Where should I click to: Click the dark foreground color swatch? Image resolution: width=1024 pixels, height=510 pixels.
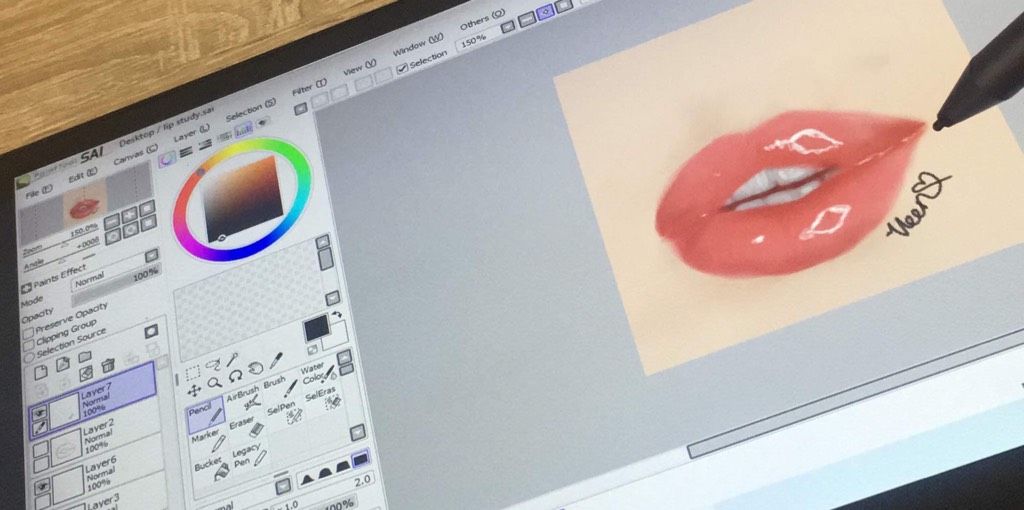[315, 328]
